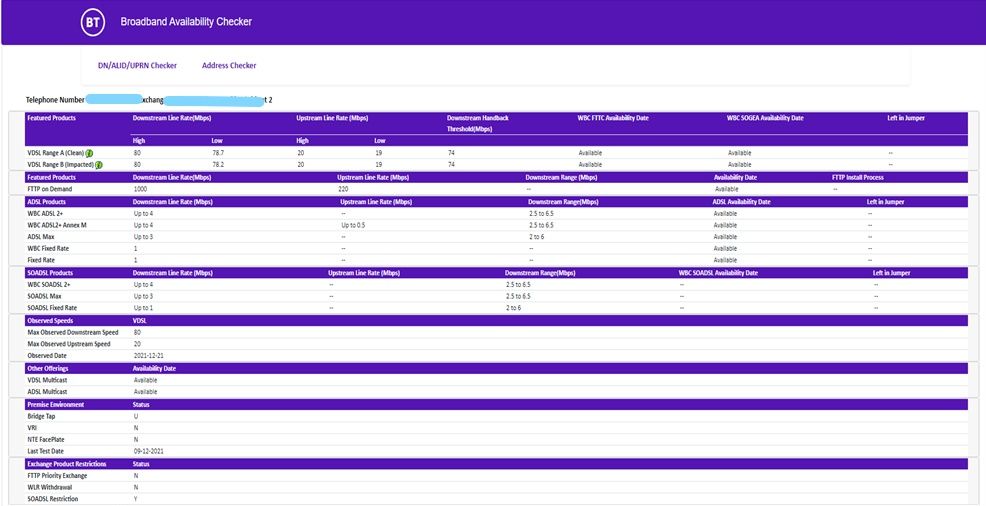Click the WBC SOADSL 2+ row label
The height and width of the screenshot is (506, 986).
(x=51, y=284)
